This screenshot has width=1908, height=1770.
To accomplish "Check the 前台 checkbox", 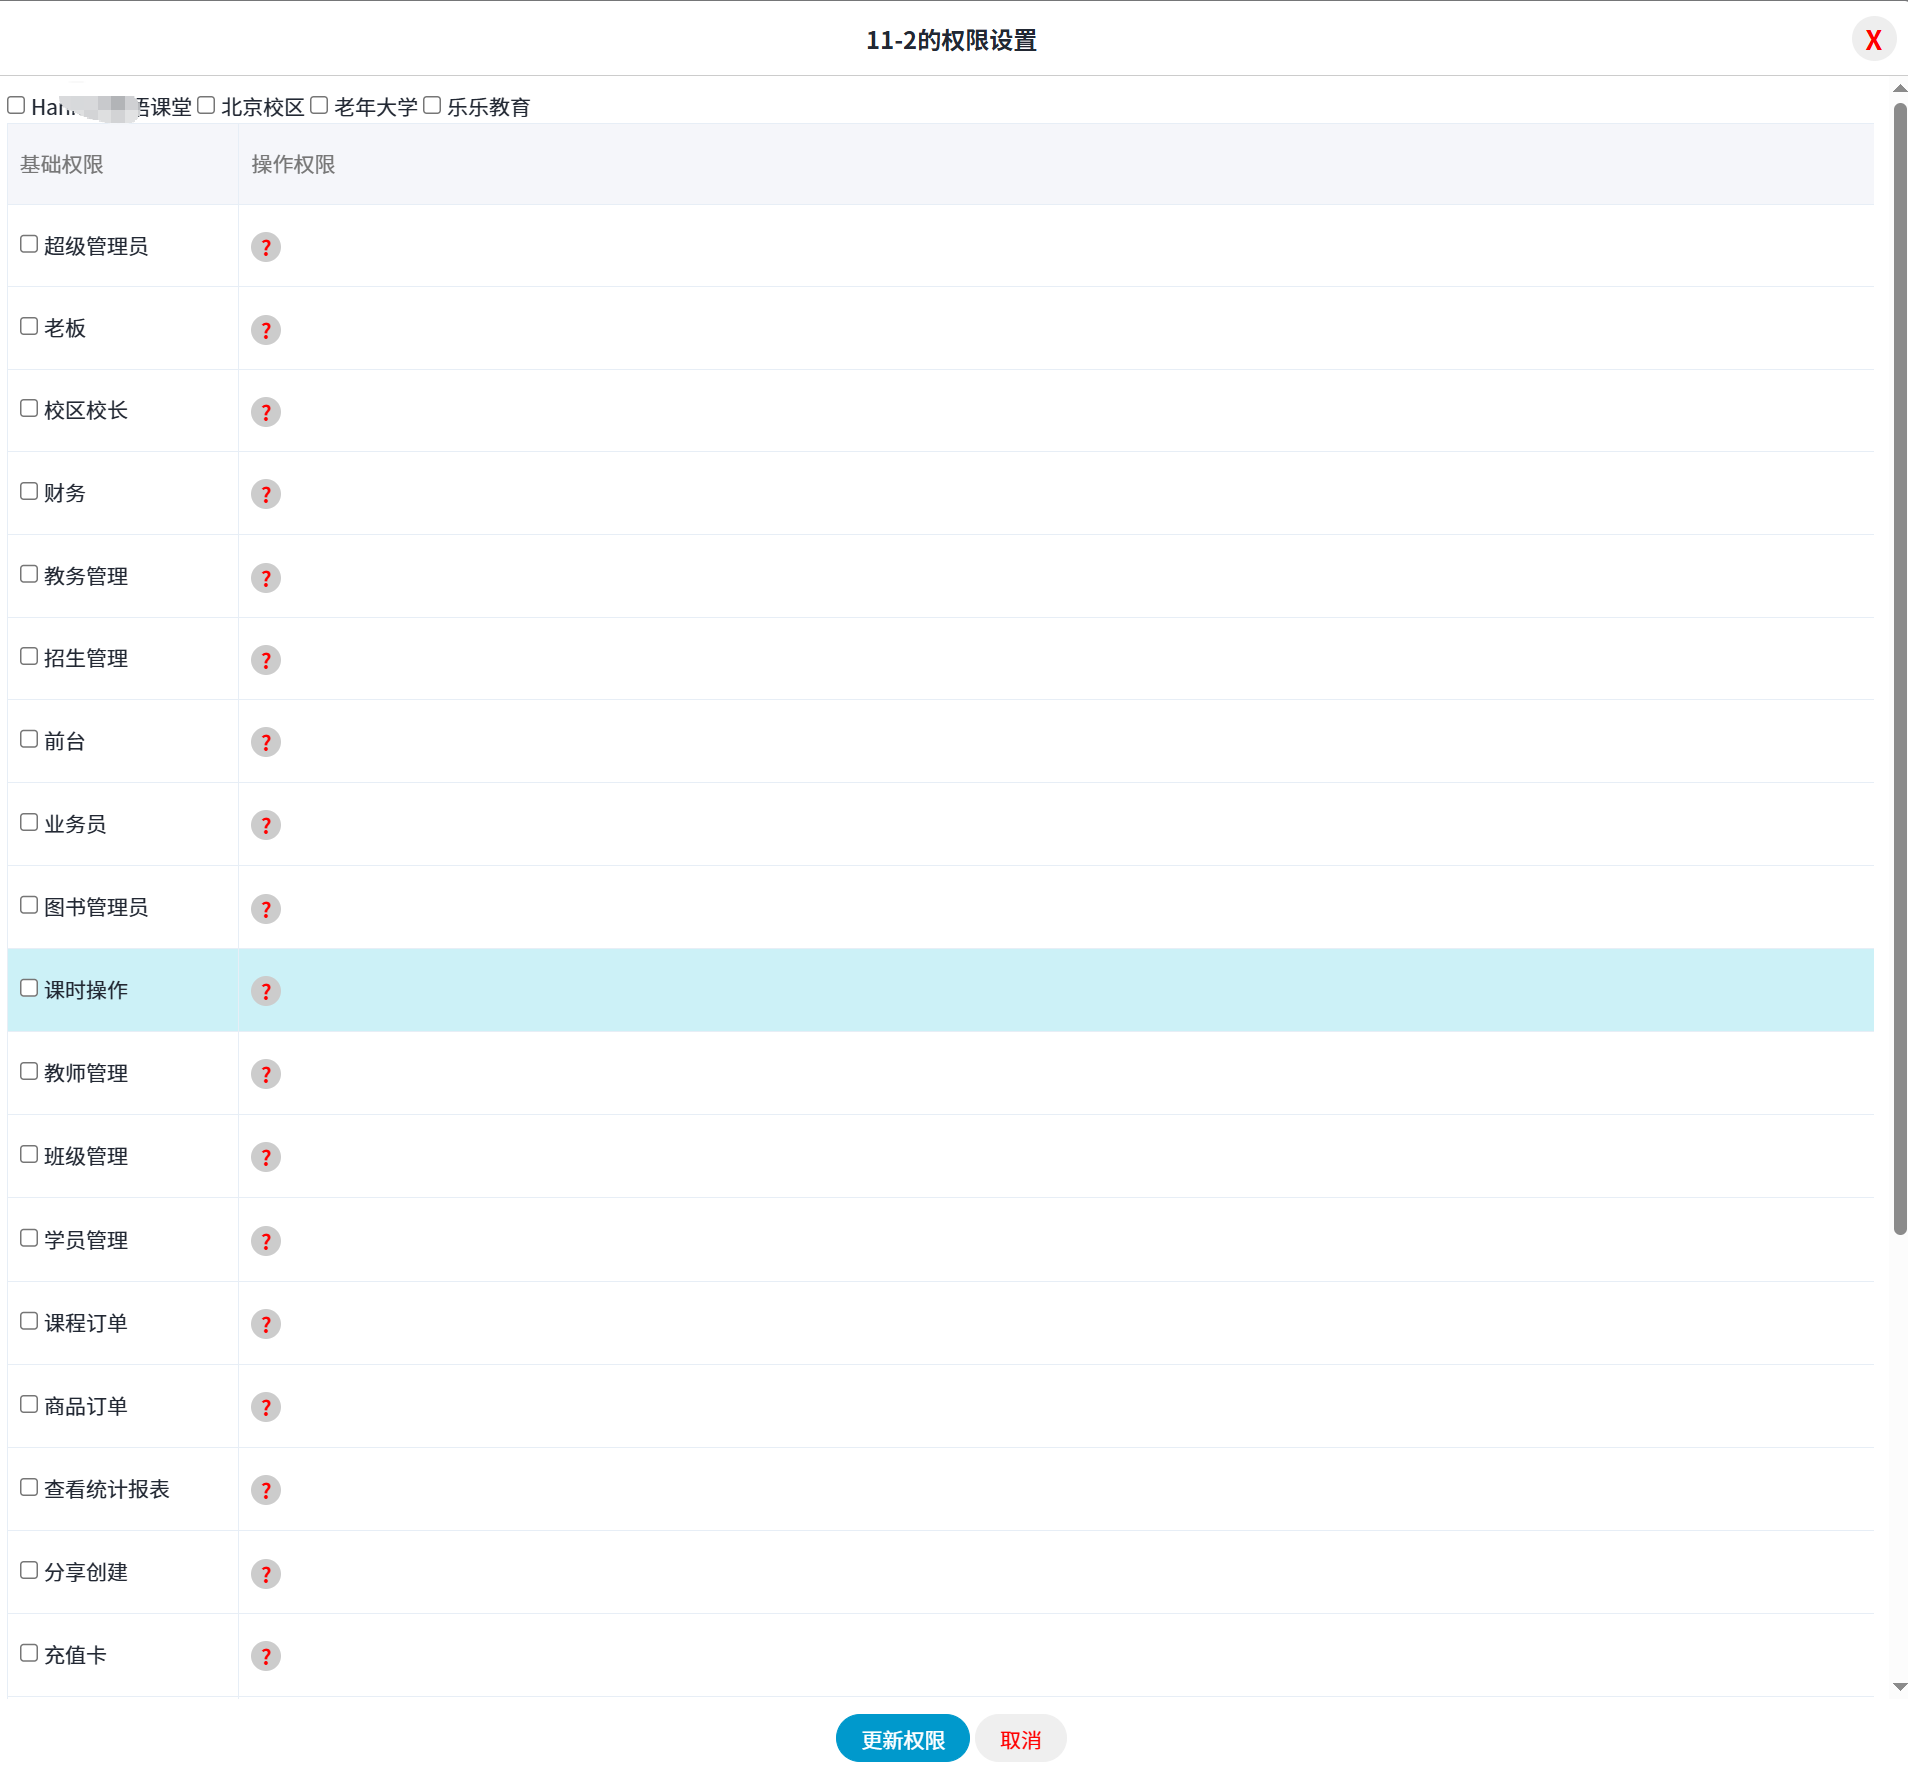I will [x=29, y=739].
